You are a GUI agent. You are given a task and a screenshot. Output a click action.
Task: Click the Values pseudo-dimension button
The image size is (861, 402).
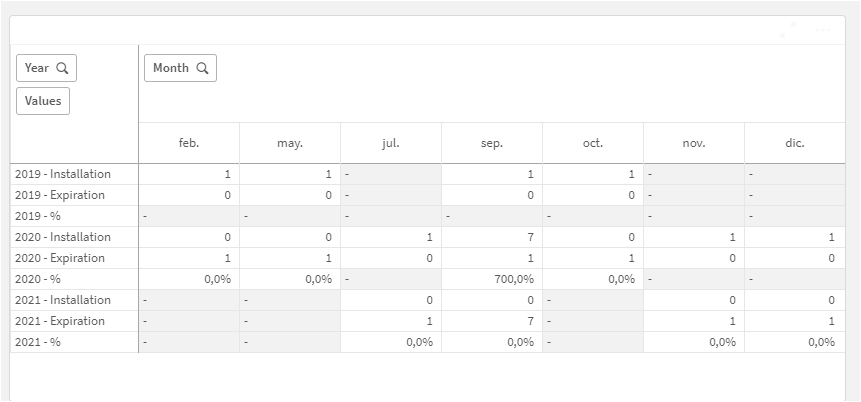pyautogui.click(x=43, y=101)
